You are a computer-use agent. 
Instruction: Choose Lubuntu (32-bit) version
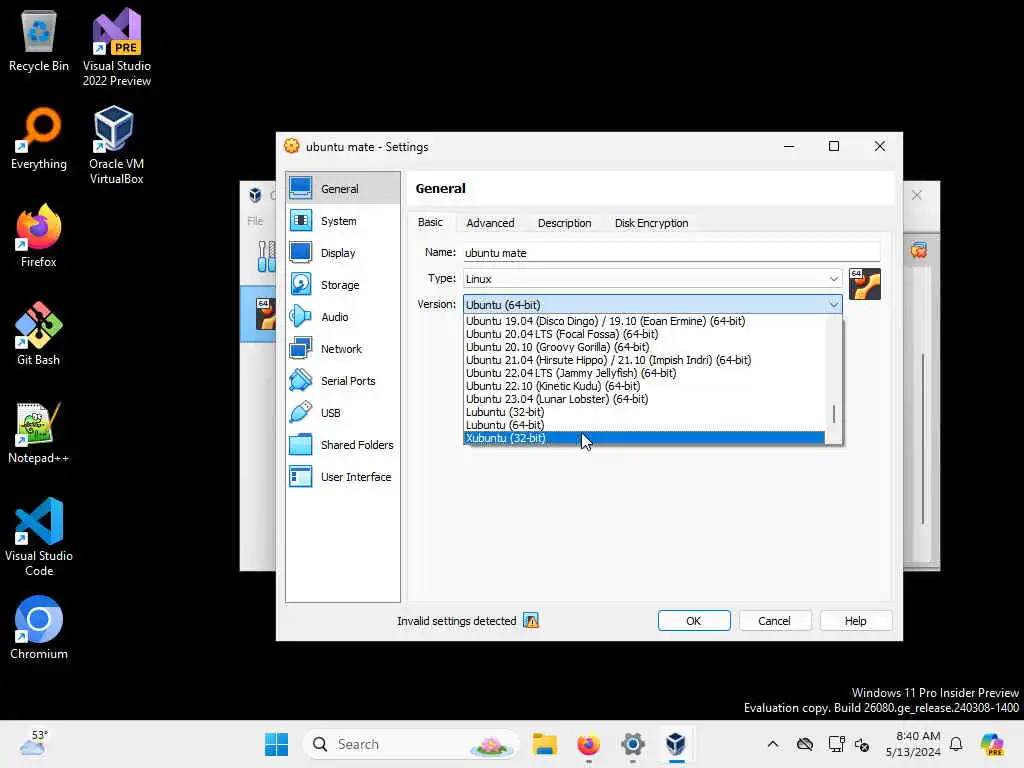pyautogui.click(x=644, y=412)
